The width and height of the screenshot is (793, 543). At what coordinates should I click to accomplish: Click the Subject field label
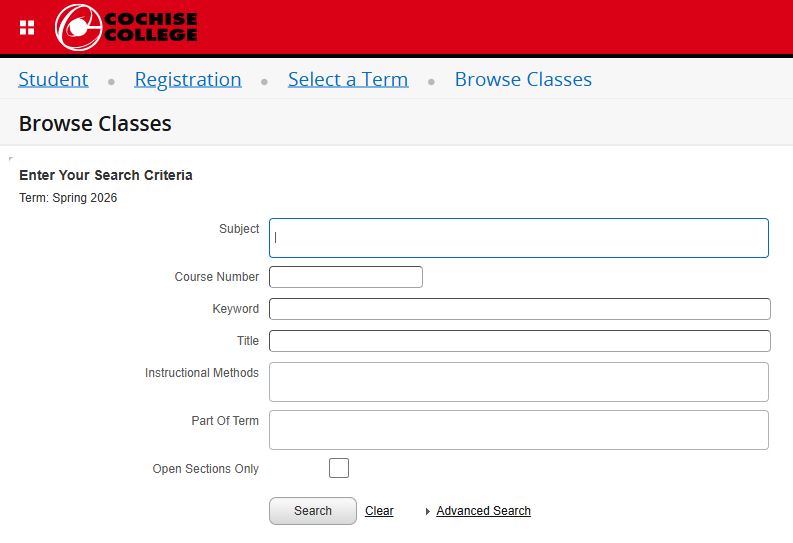(239, 229)
